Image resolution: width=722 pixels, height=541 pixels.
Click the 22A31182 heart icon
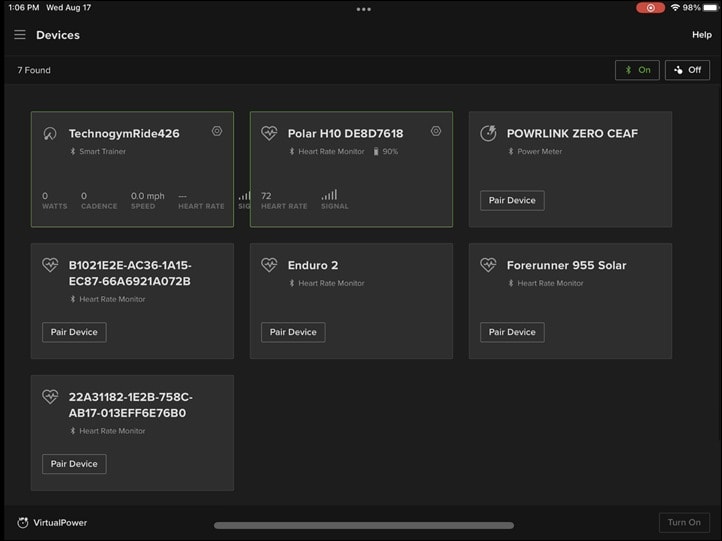pos(50,396)
